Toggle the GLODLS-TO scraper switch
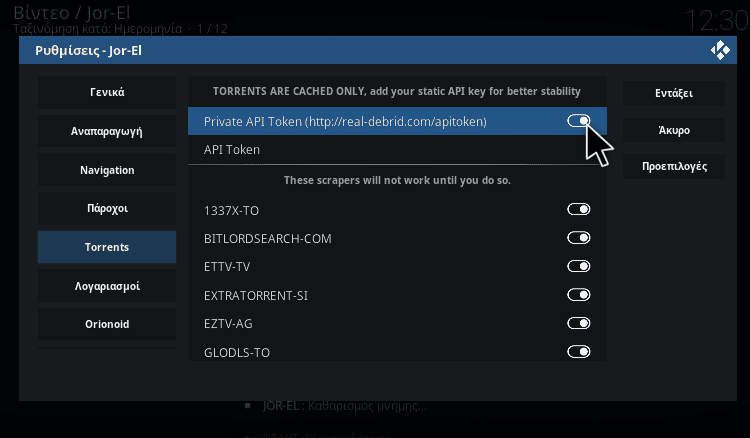Viewport: 750px width, 438px height. click(x=578, y=352)
